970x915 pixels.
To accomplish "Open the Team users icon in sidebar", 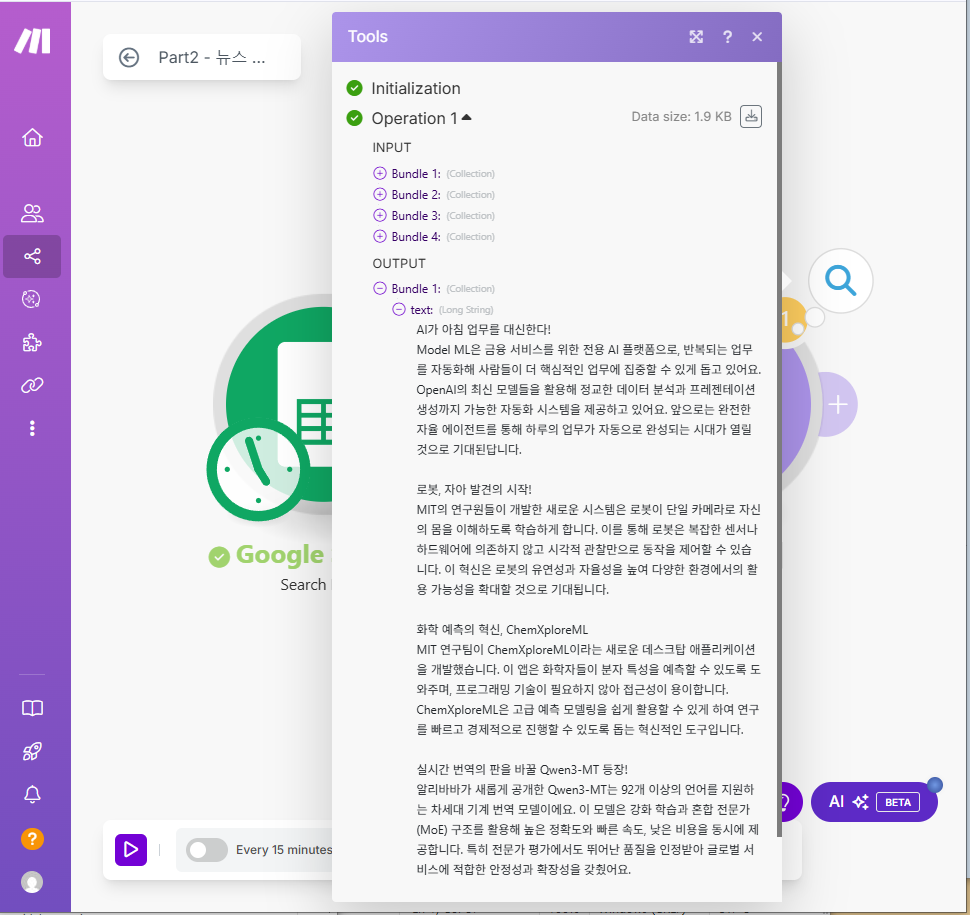I will point(32,213).
